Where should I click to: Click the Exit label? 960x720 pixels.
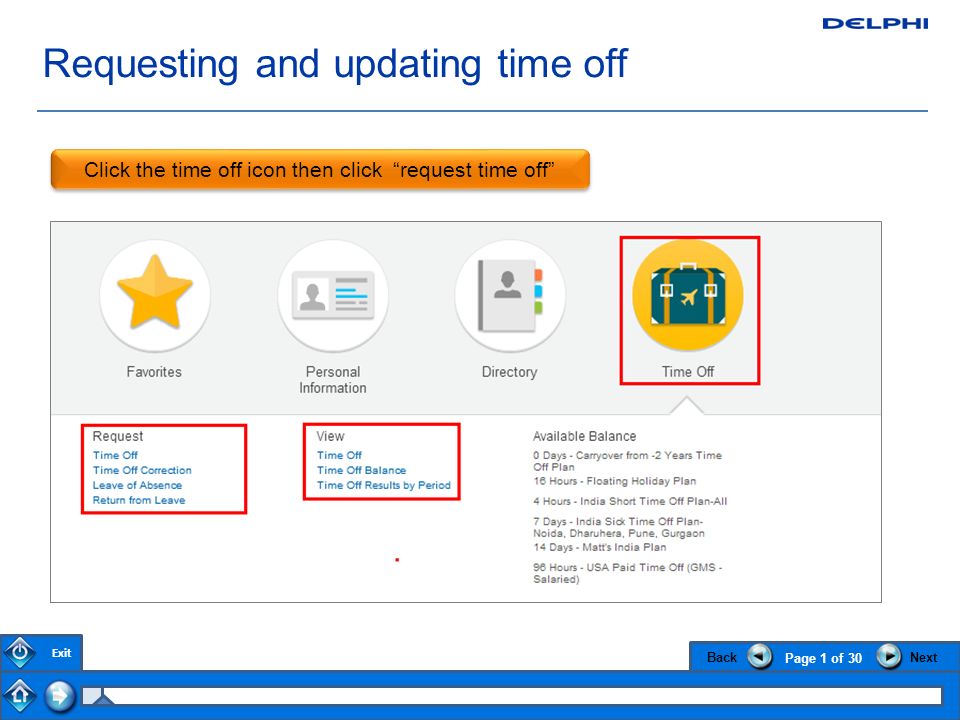pyautogui.click(x=61, y=653)
